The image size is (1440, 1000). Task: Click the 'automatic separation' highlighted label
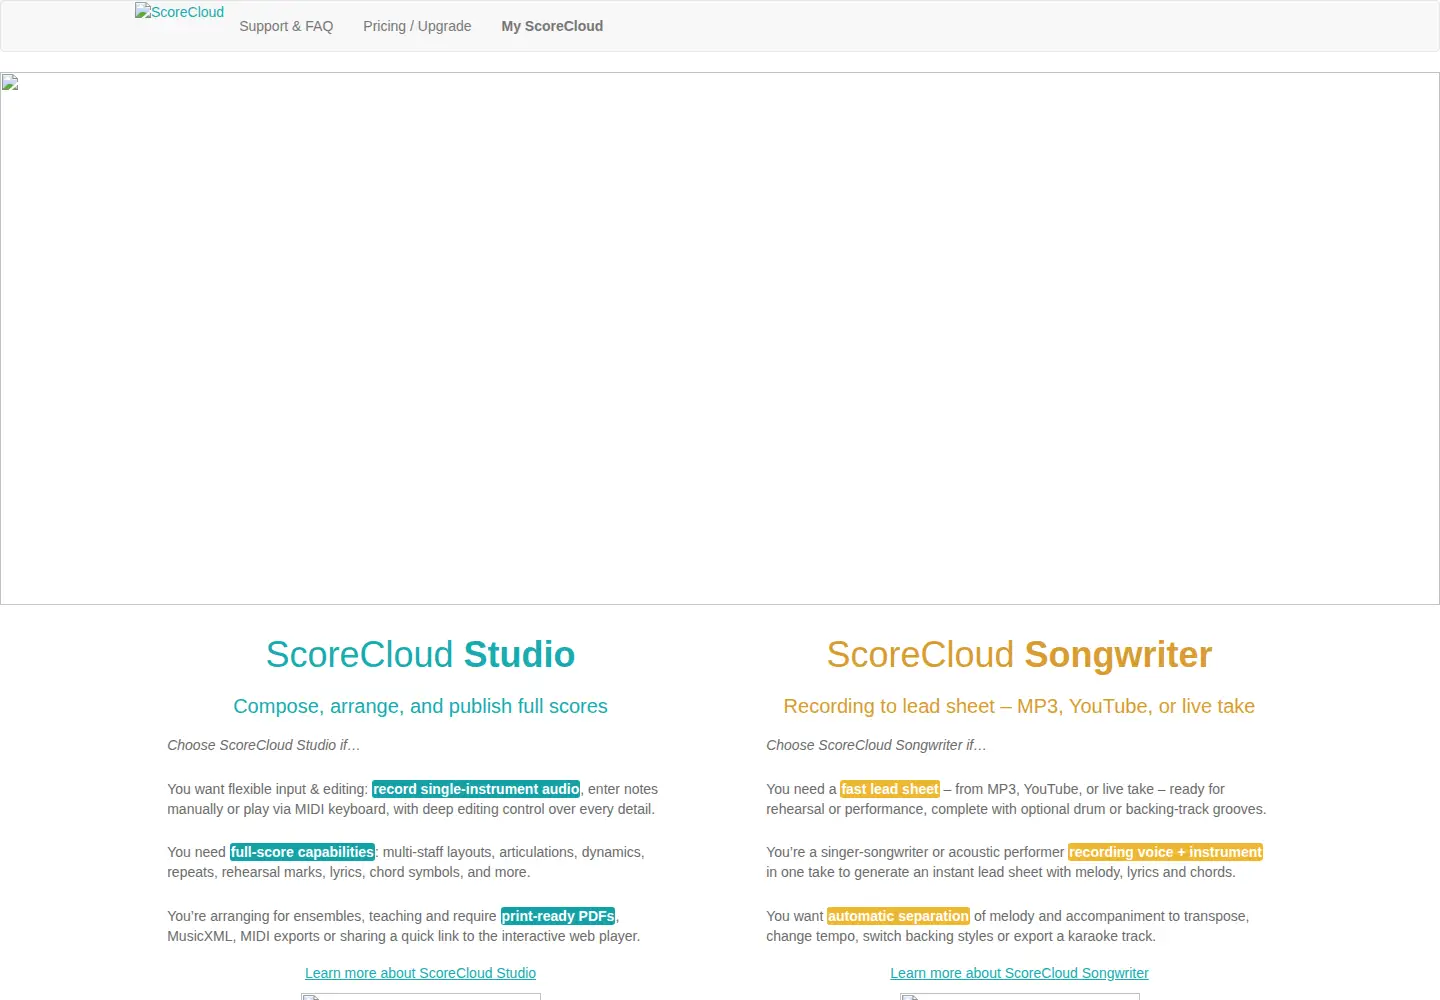898,916
